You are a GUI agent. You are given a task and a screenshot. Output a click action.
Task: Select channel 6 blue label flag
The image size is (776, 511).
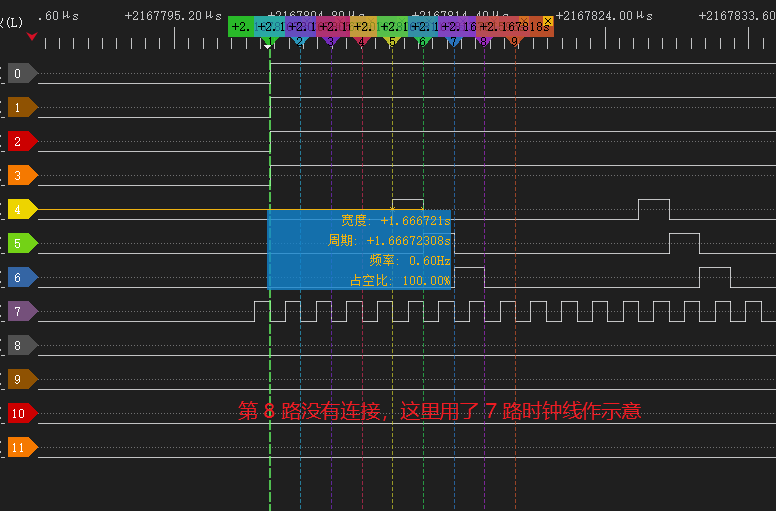(x=22, y=278)
